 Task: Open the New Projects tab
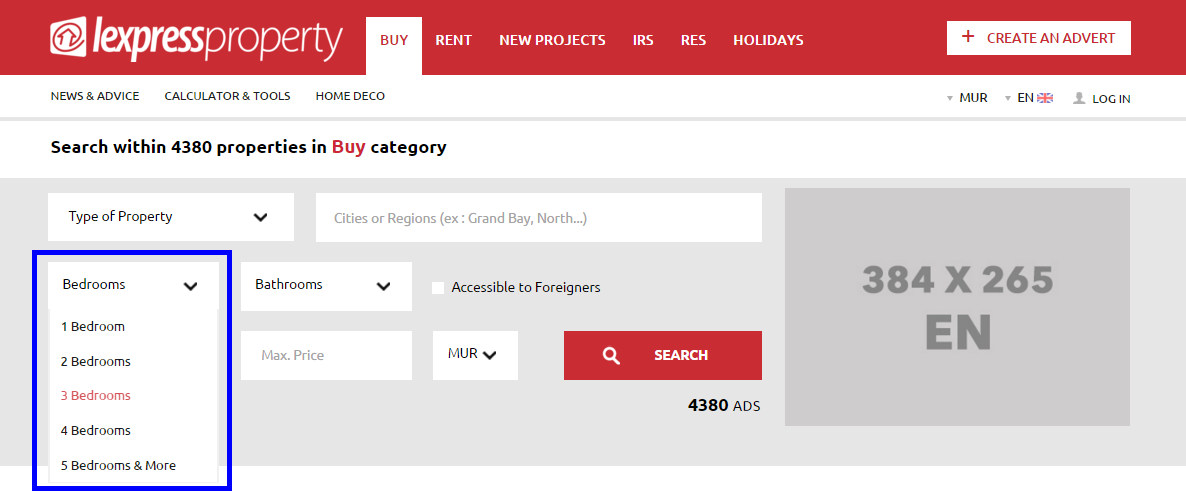(552, 40)
